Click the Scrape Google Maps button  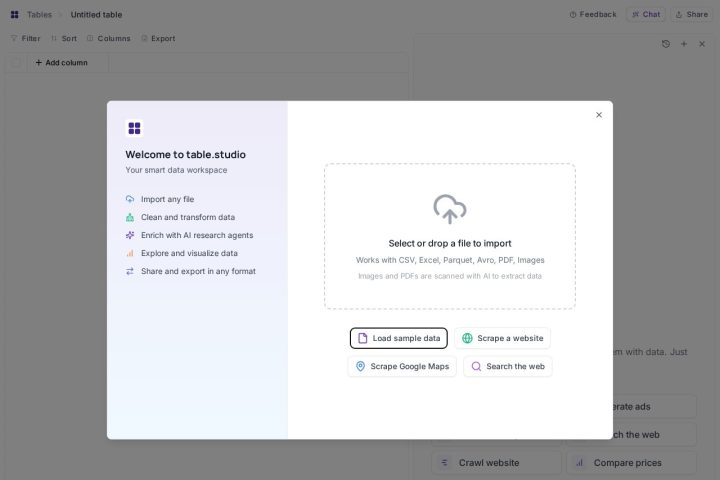point(402,367)
